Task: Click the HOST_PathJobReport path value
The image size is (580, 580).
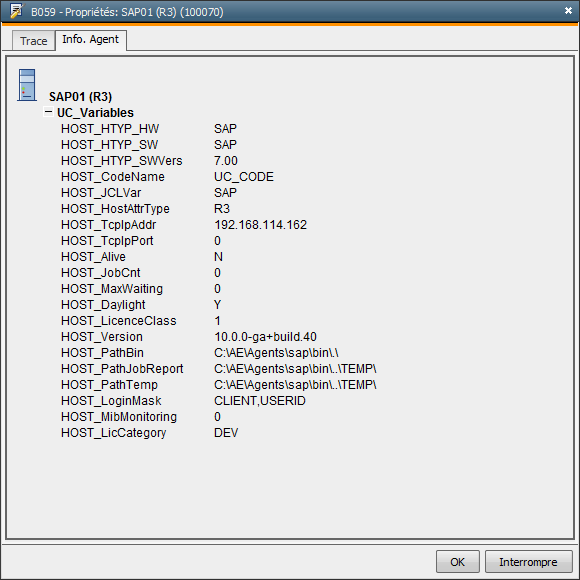Action: click(295, 369)
